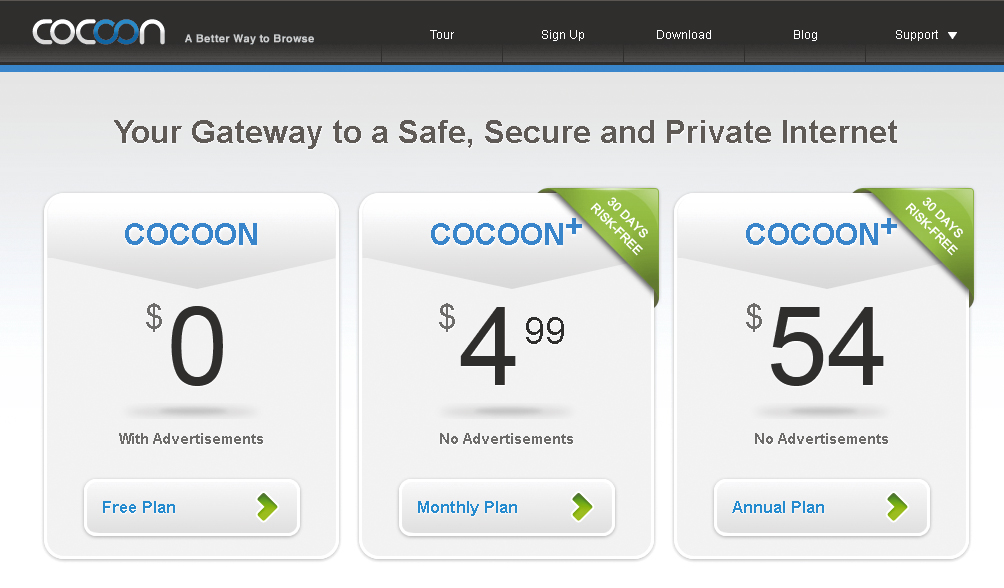The height and width of the screenshot is (588, 1004).
Task: Click green arrow on Free Plan button
Action: (x=266, y=507)
